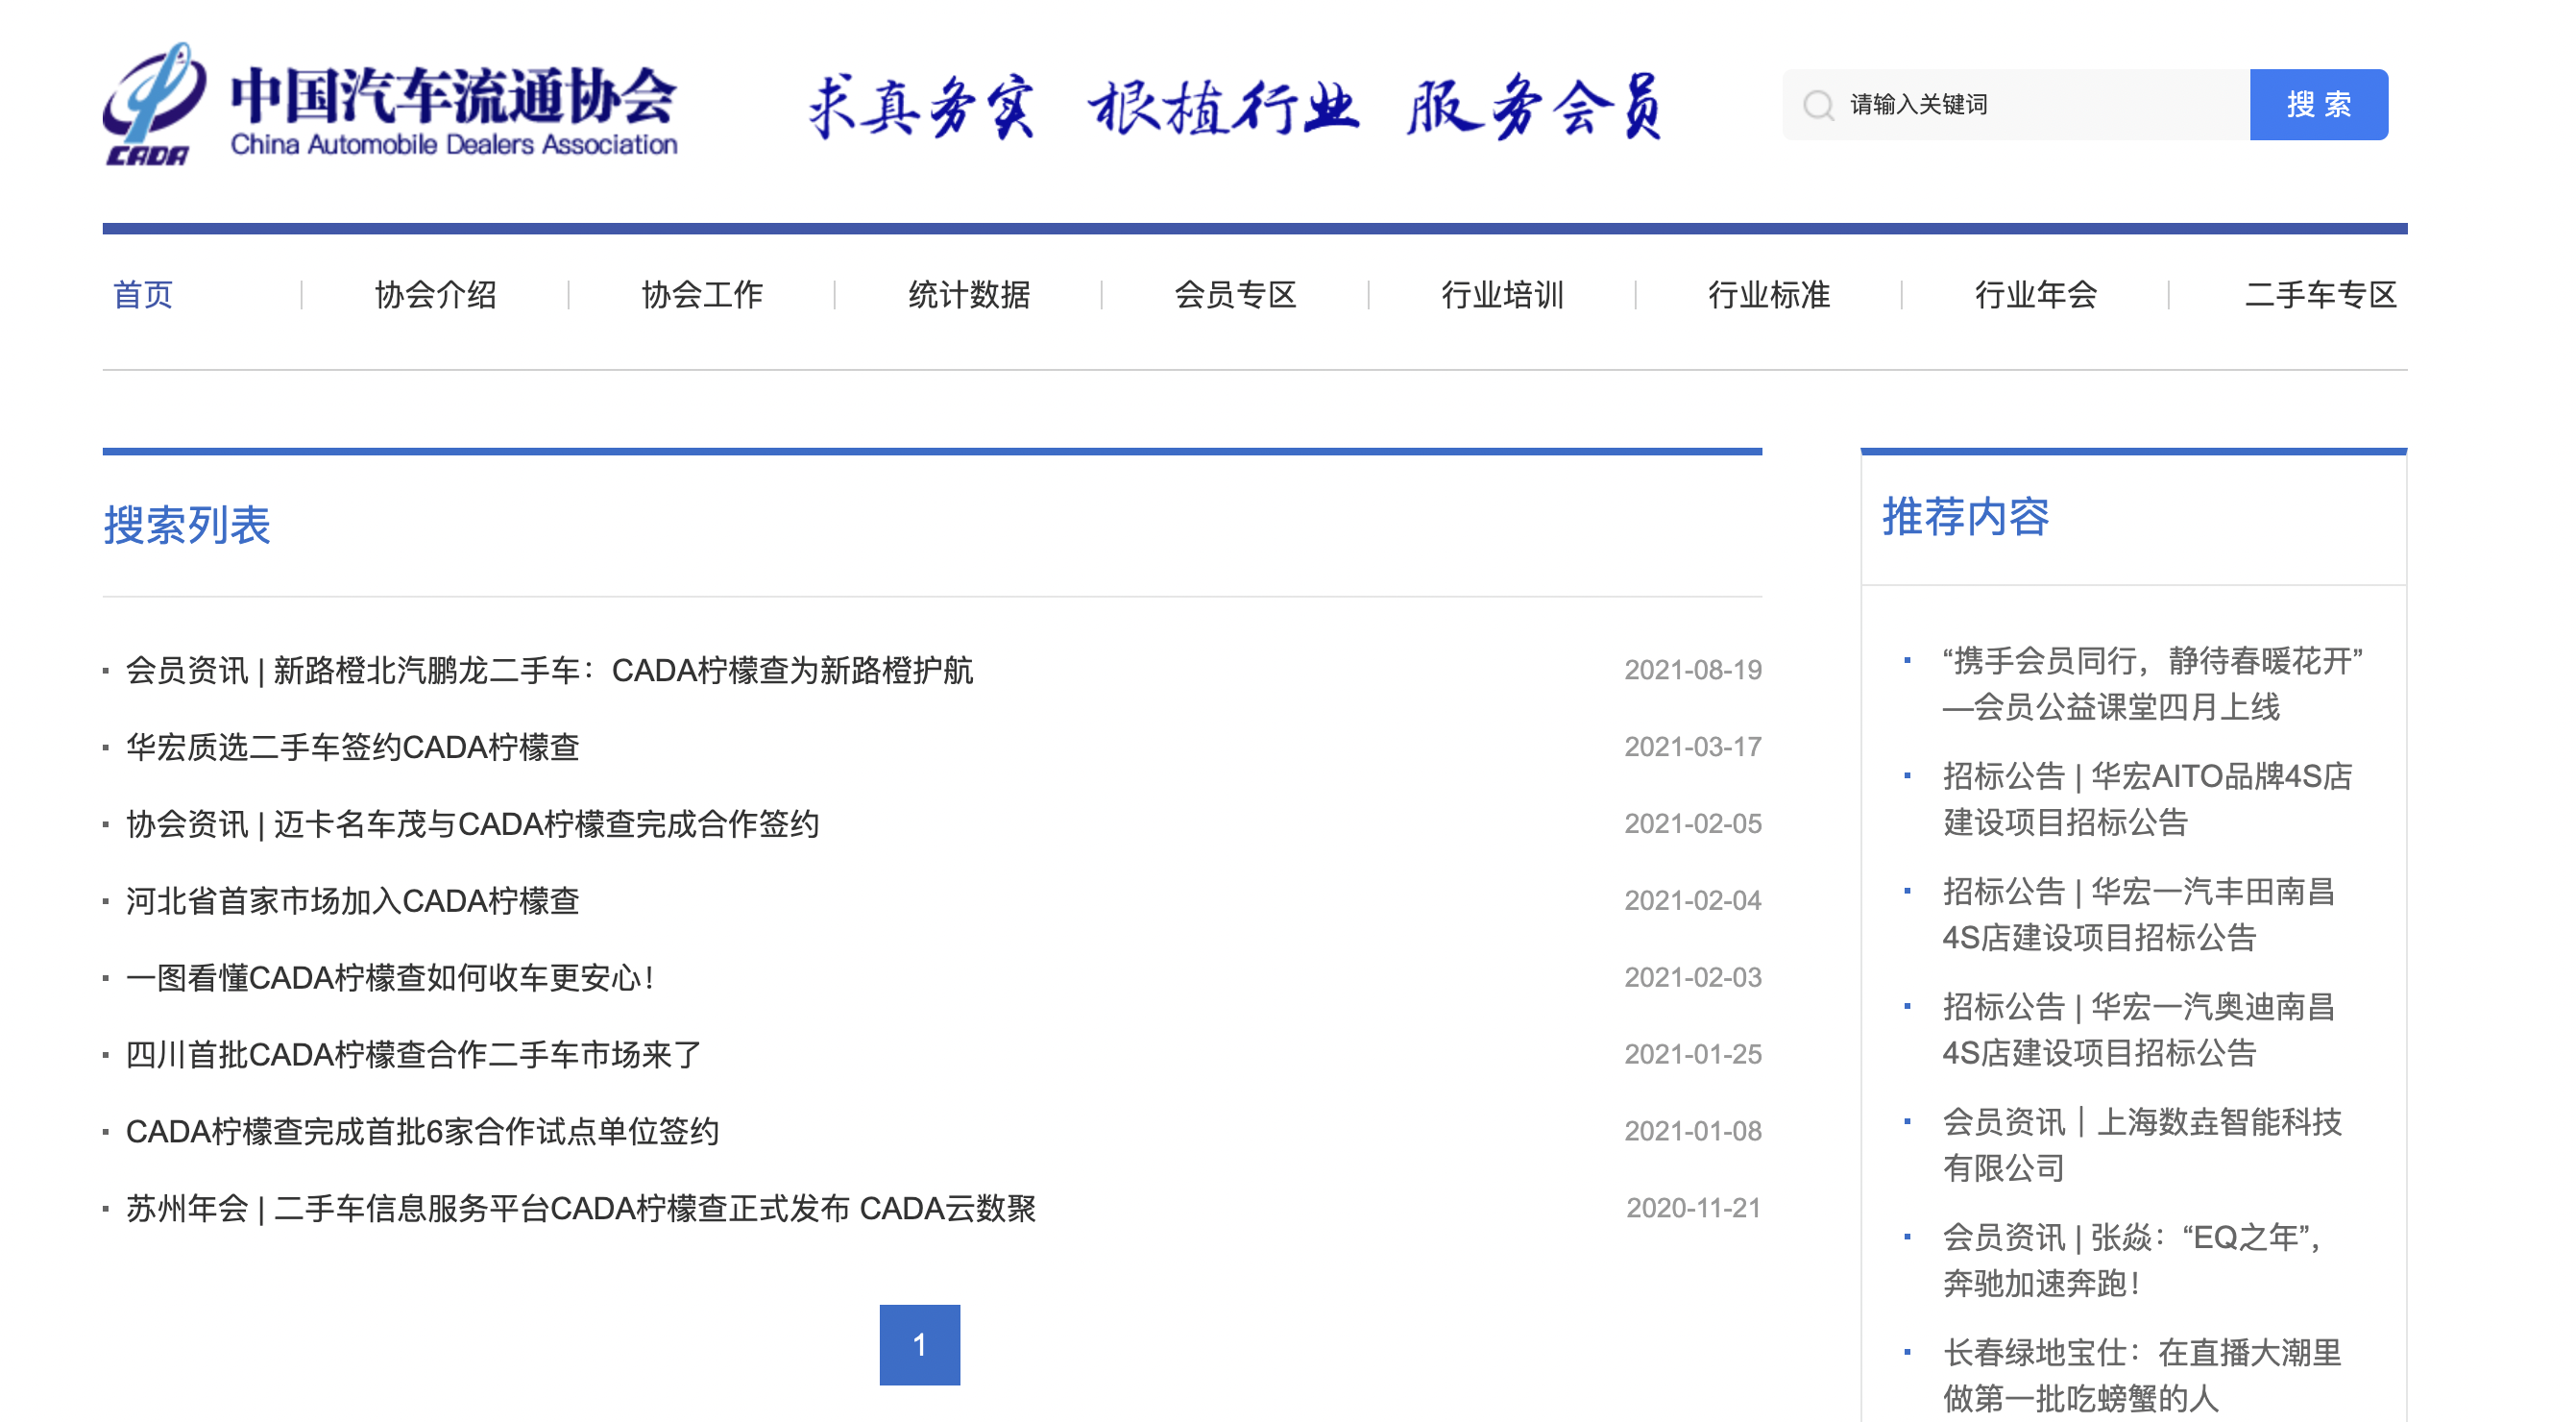Viewport: 2576px width, 1422px height.
Task: Open recommended link 华宏一汽奥迪南昌4S店招标公告
Action: (2139, 1029)
